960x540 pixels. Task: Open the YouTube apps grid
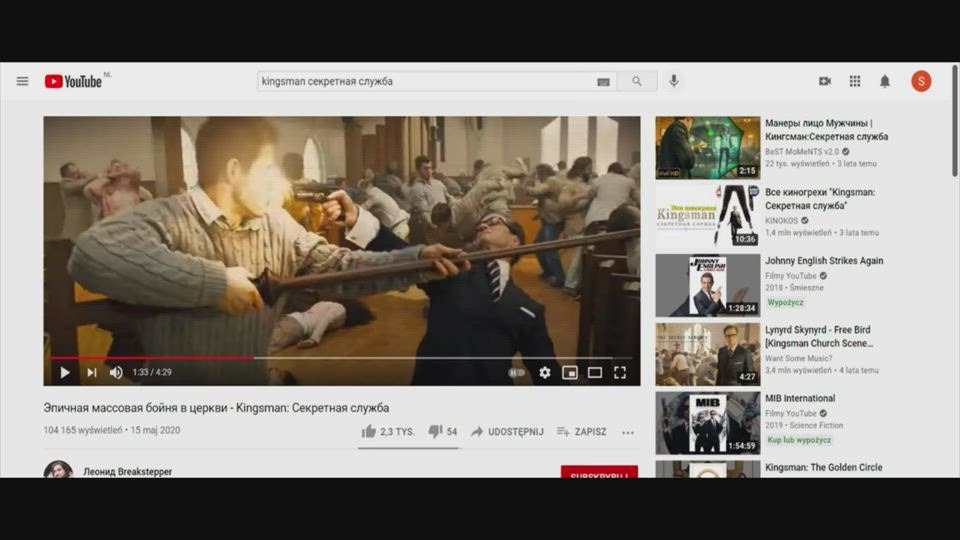(855, 81)
